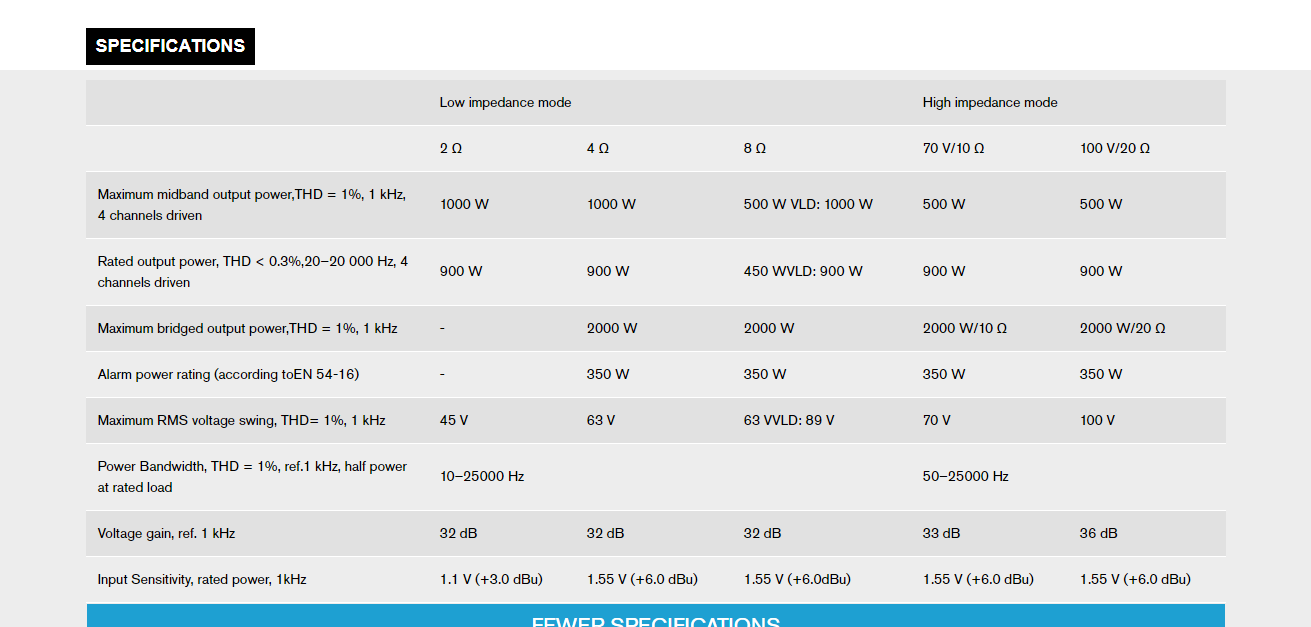Viewport: 1311px width, 627px height.
Task: Select 1.55 V sensitivity under 4 Ω
Action: coord(642,580)
